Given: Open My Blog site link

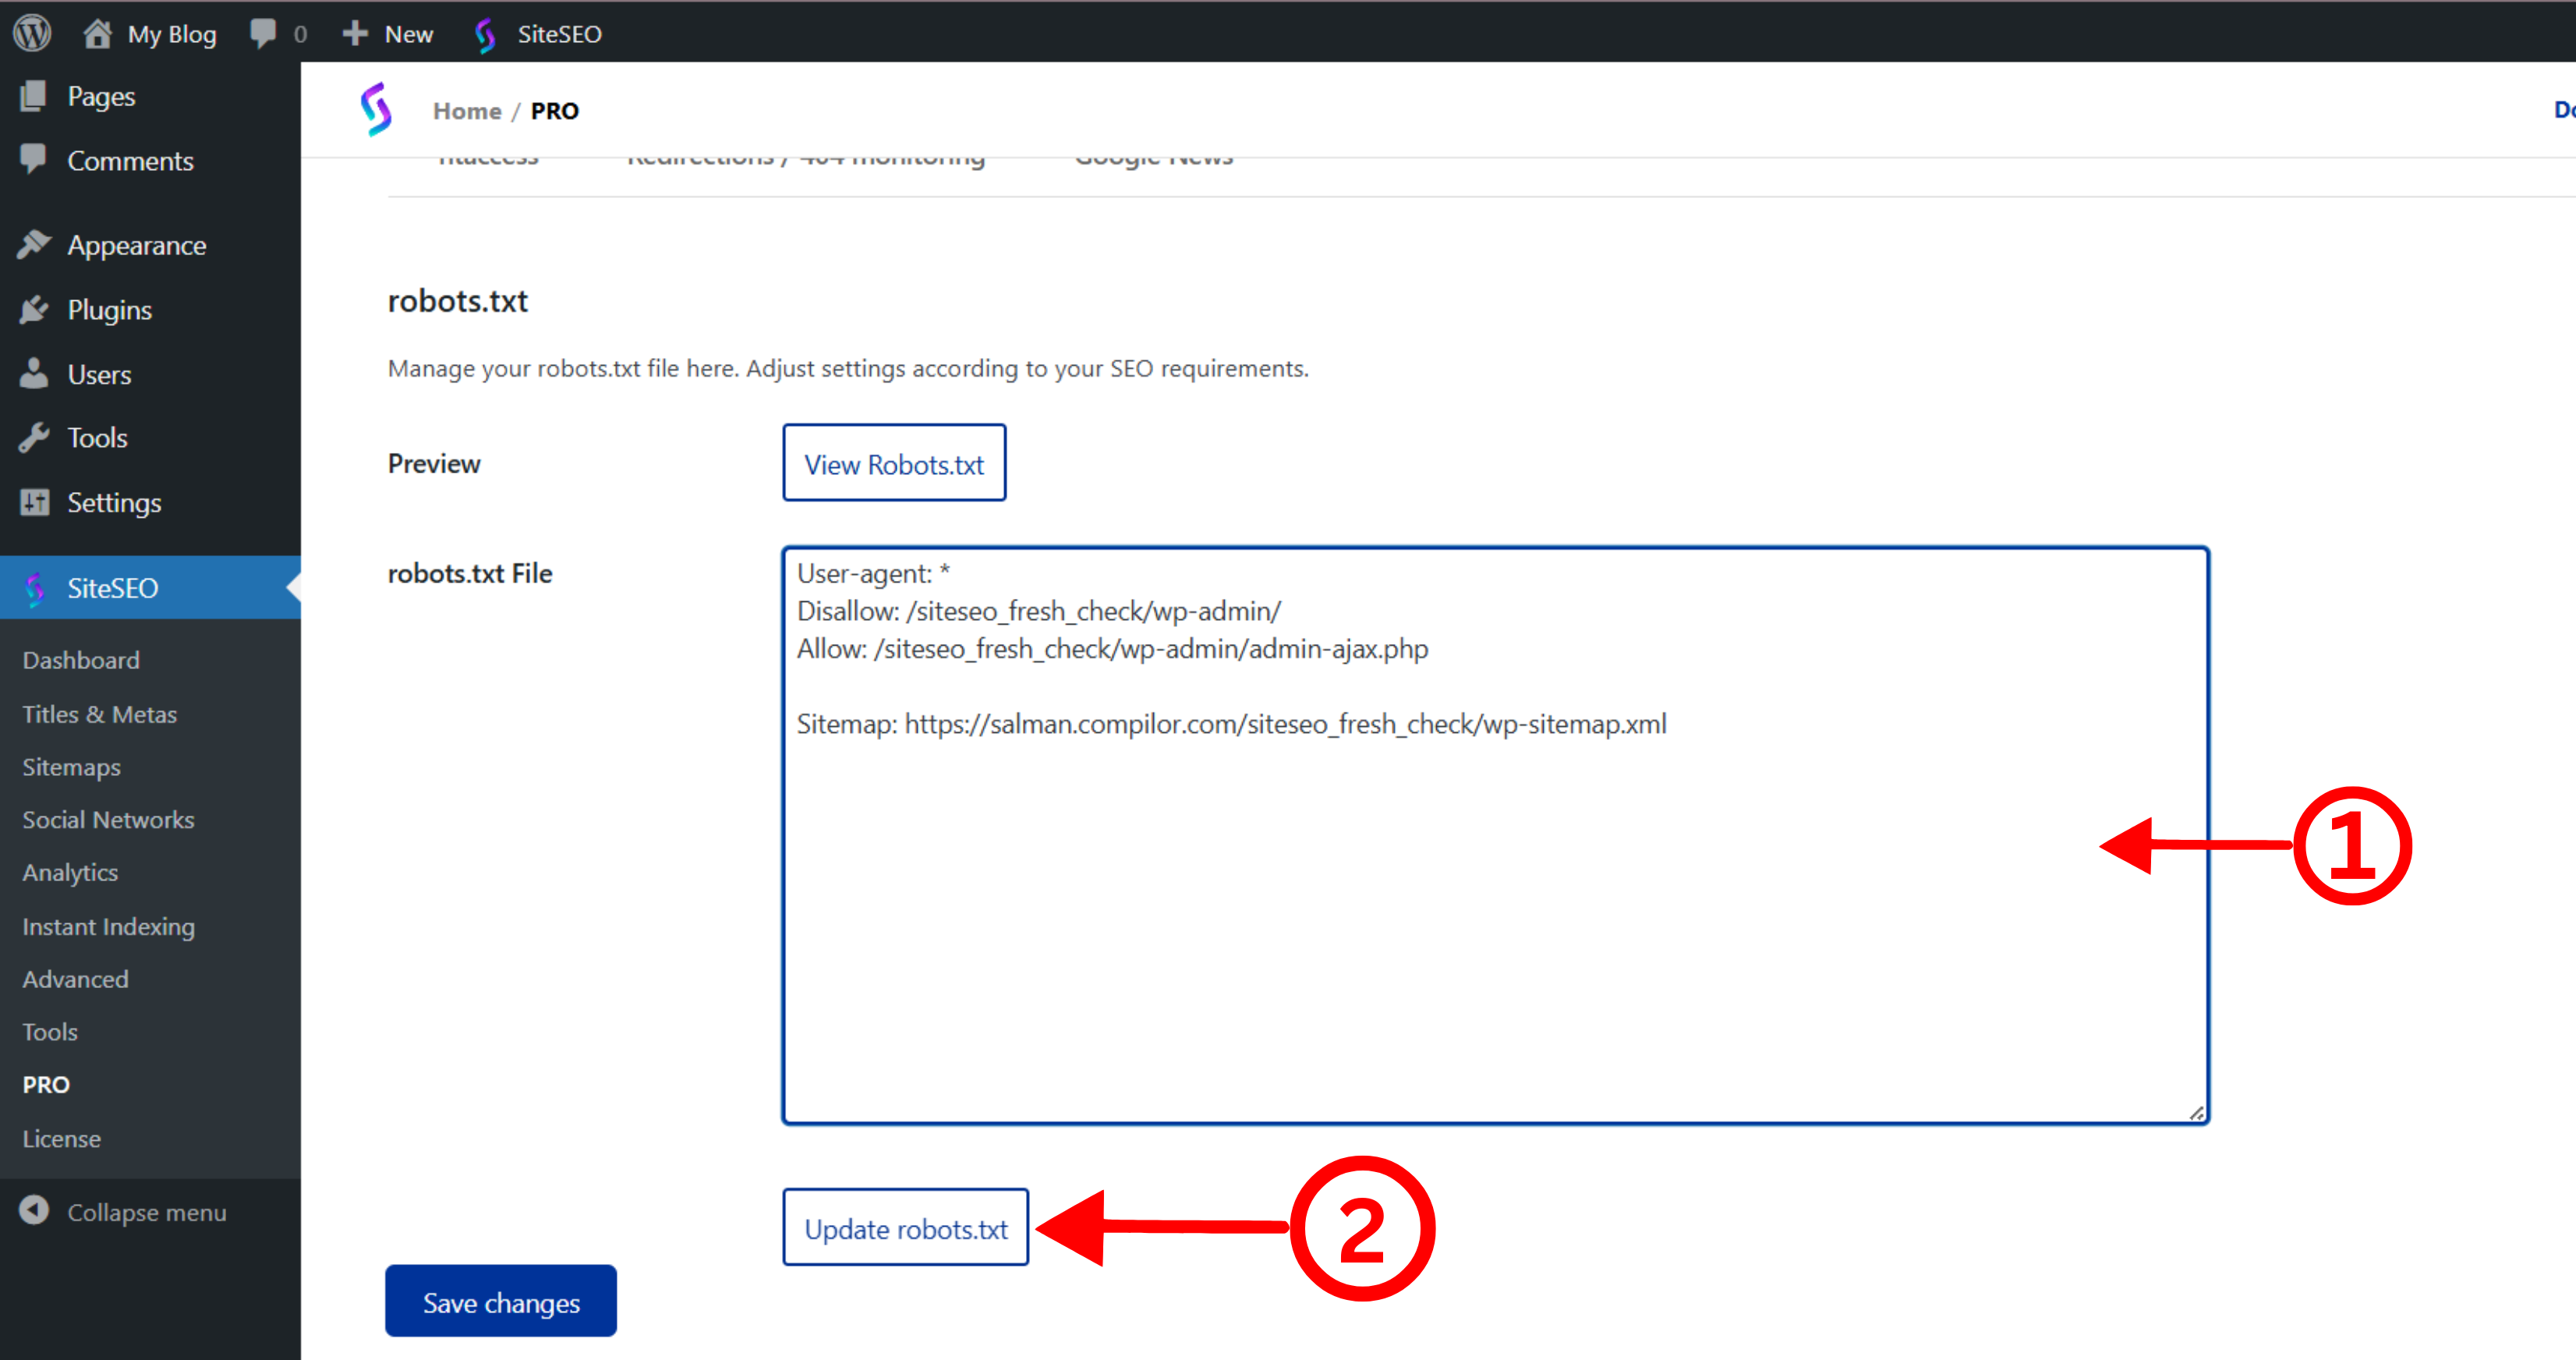Looking at the screenshot, I should (172, 34).
